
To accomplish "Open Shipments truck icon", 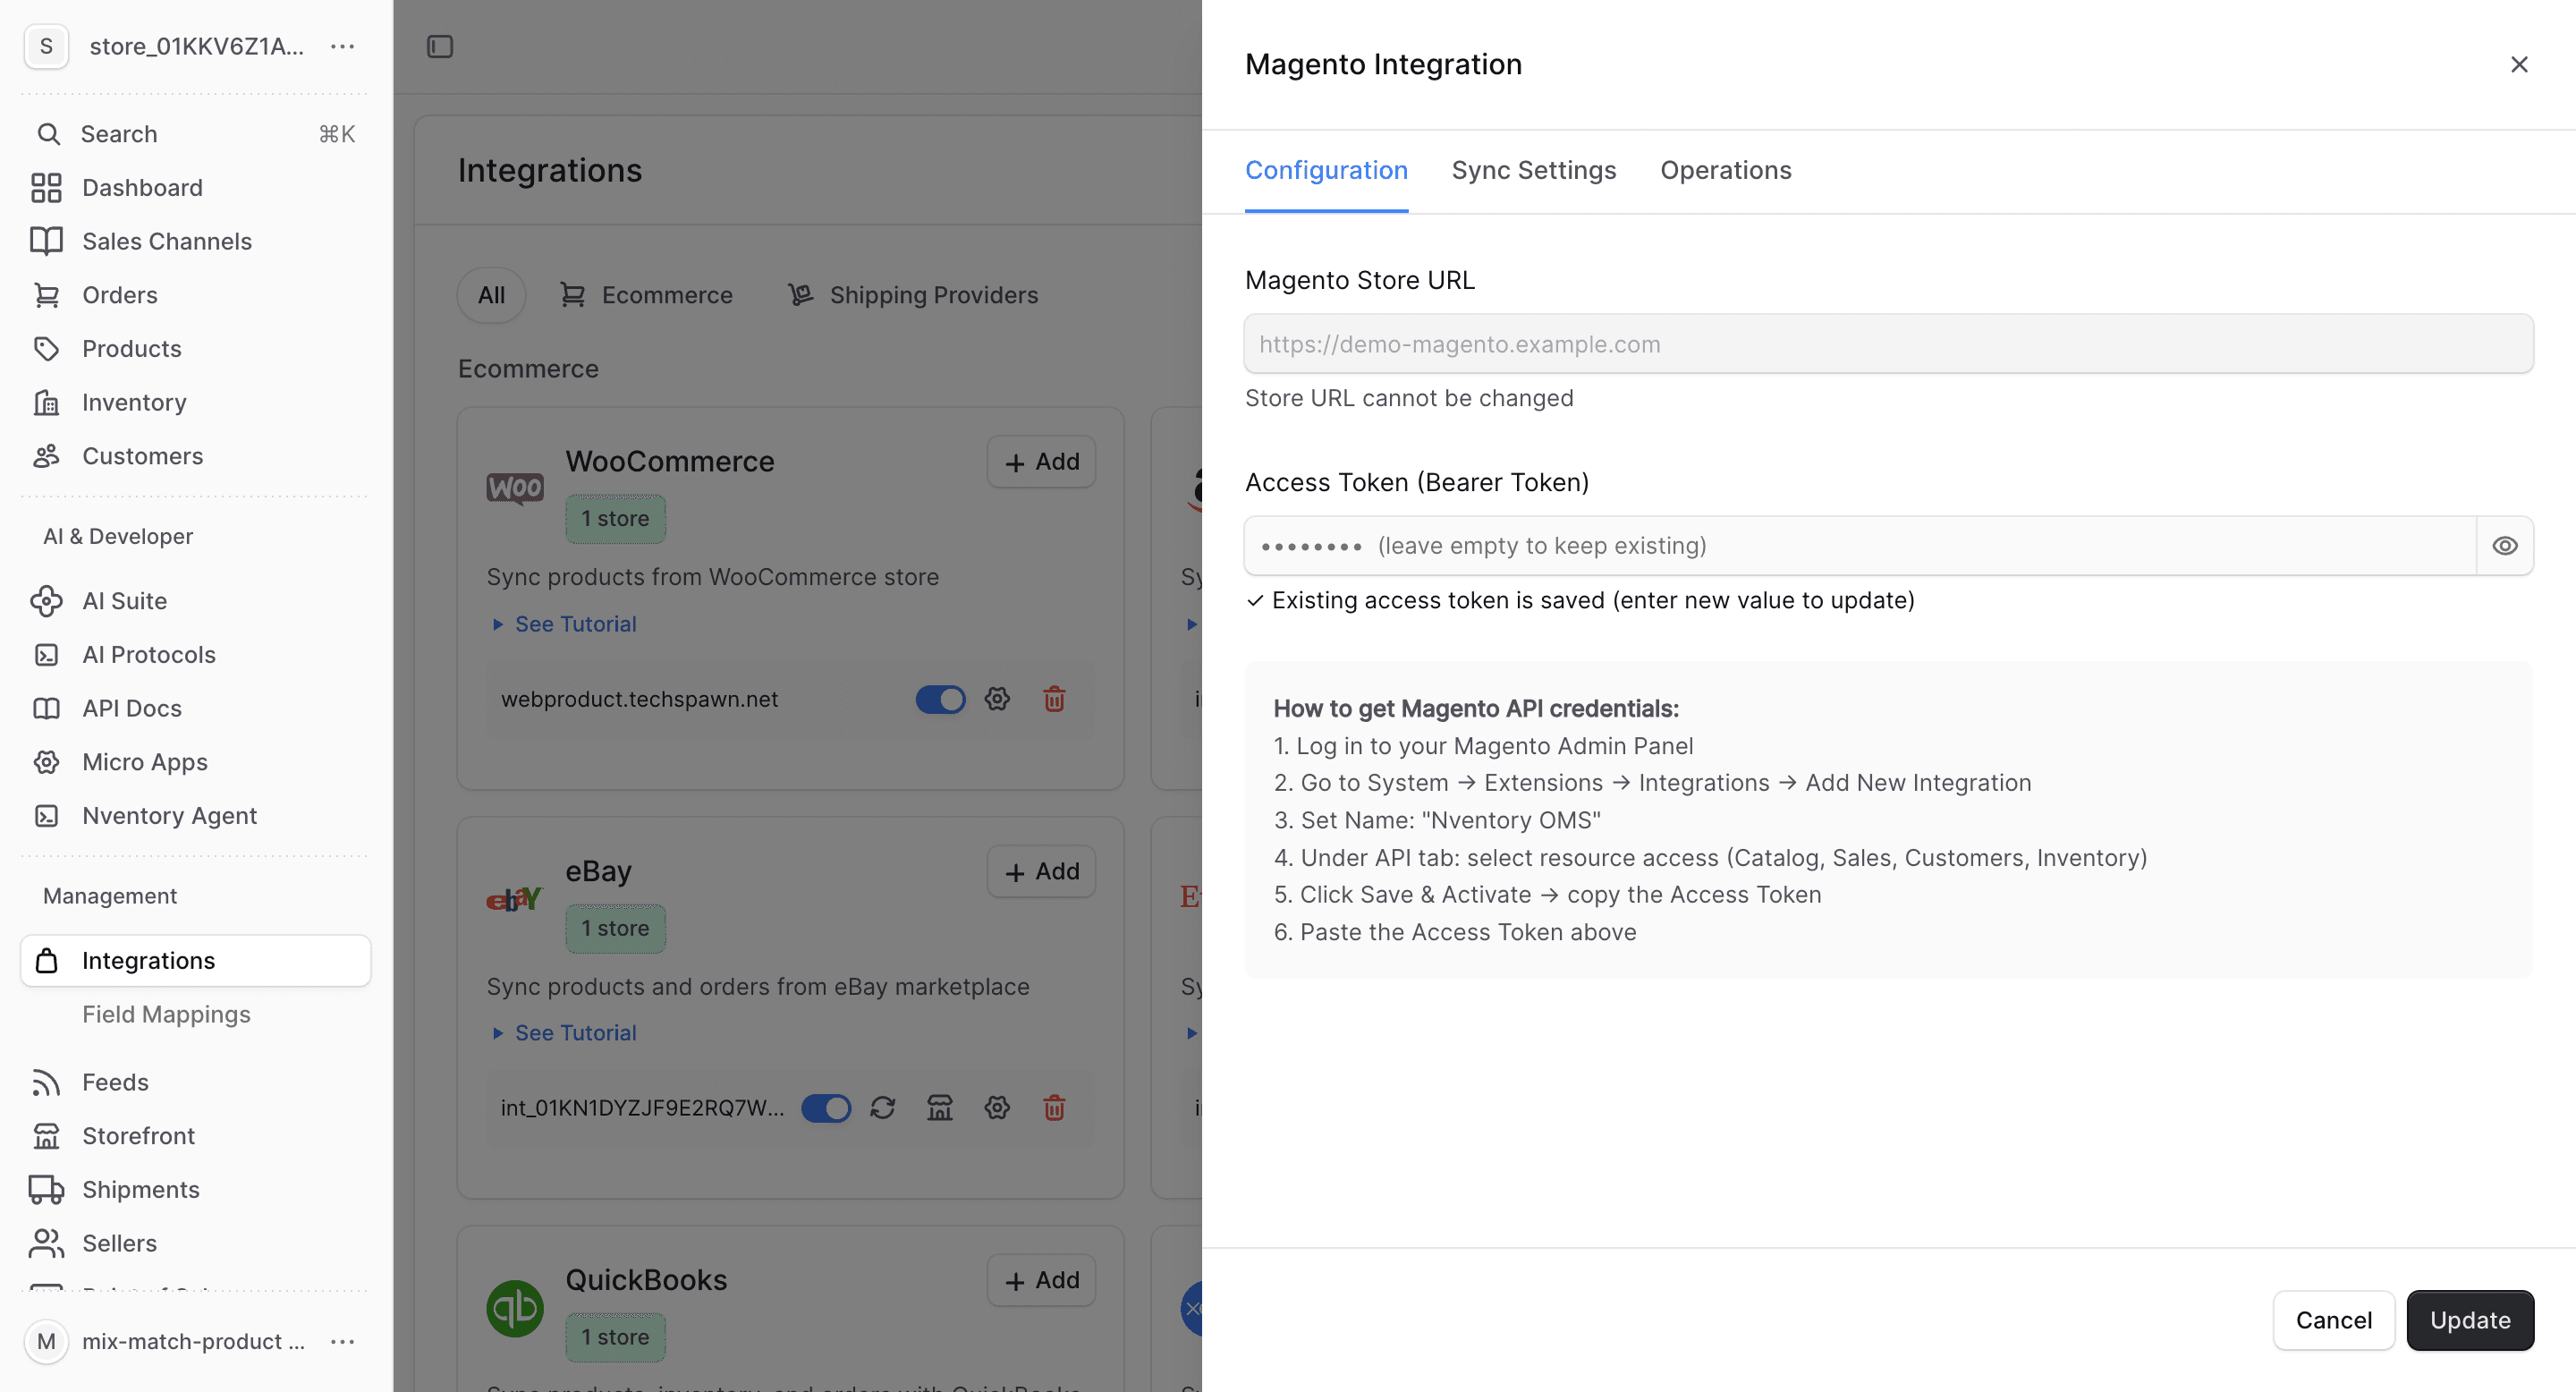I will pos(46,1190).
